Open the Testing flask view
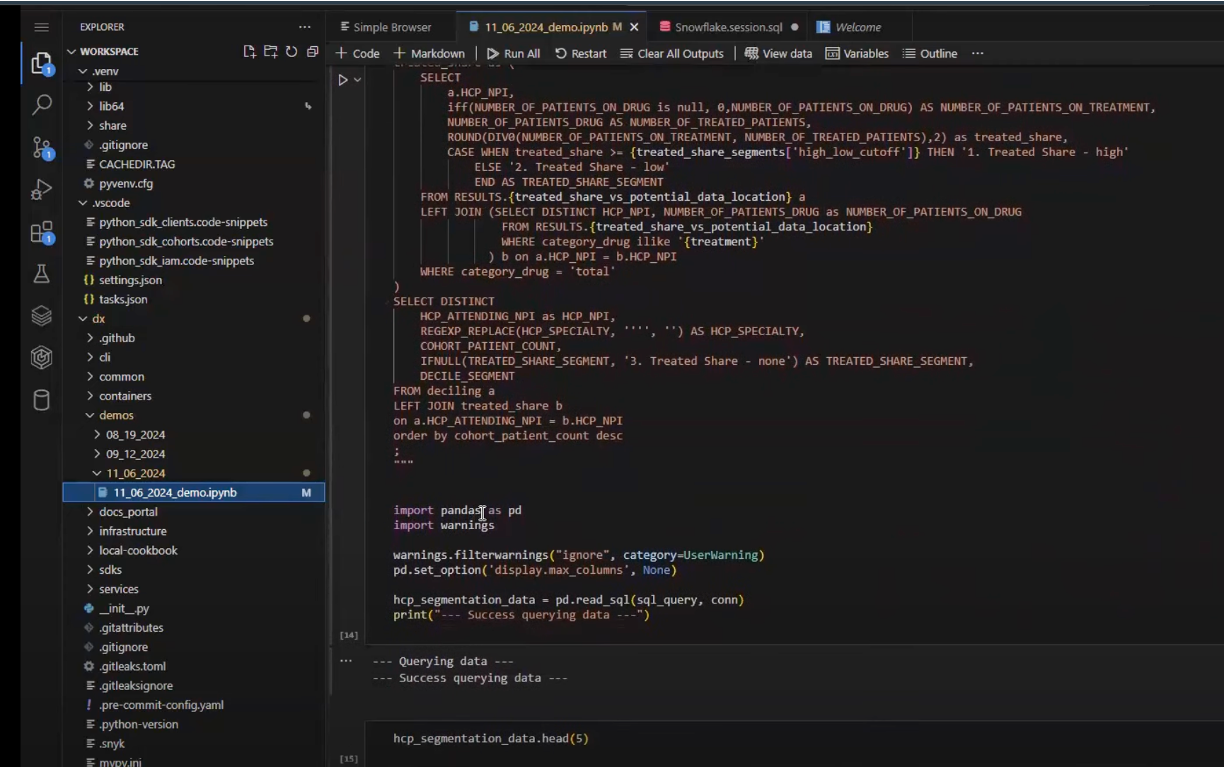The image size is (1224, 768). click(x=41, y=273)
